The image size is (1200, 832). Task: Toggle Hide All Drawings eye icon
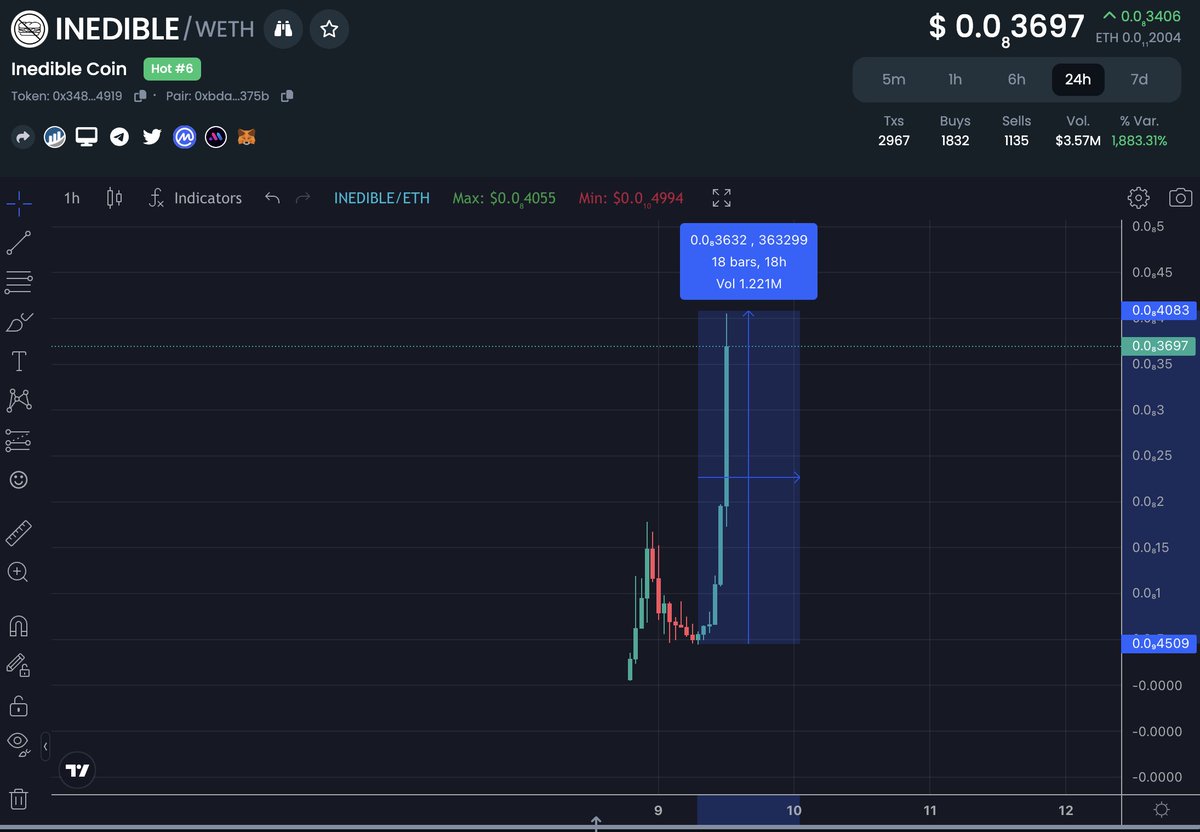point(18,744)
